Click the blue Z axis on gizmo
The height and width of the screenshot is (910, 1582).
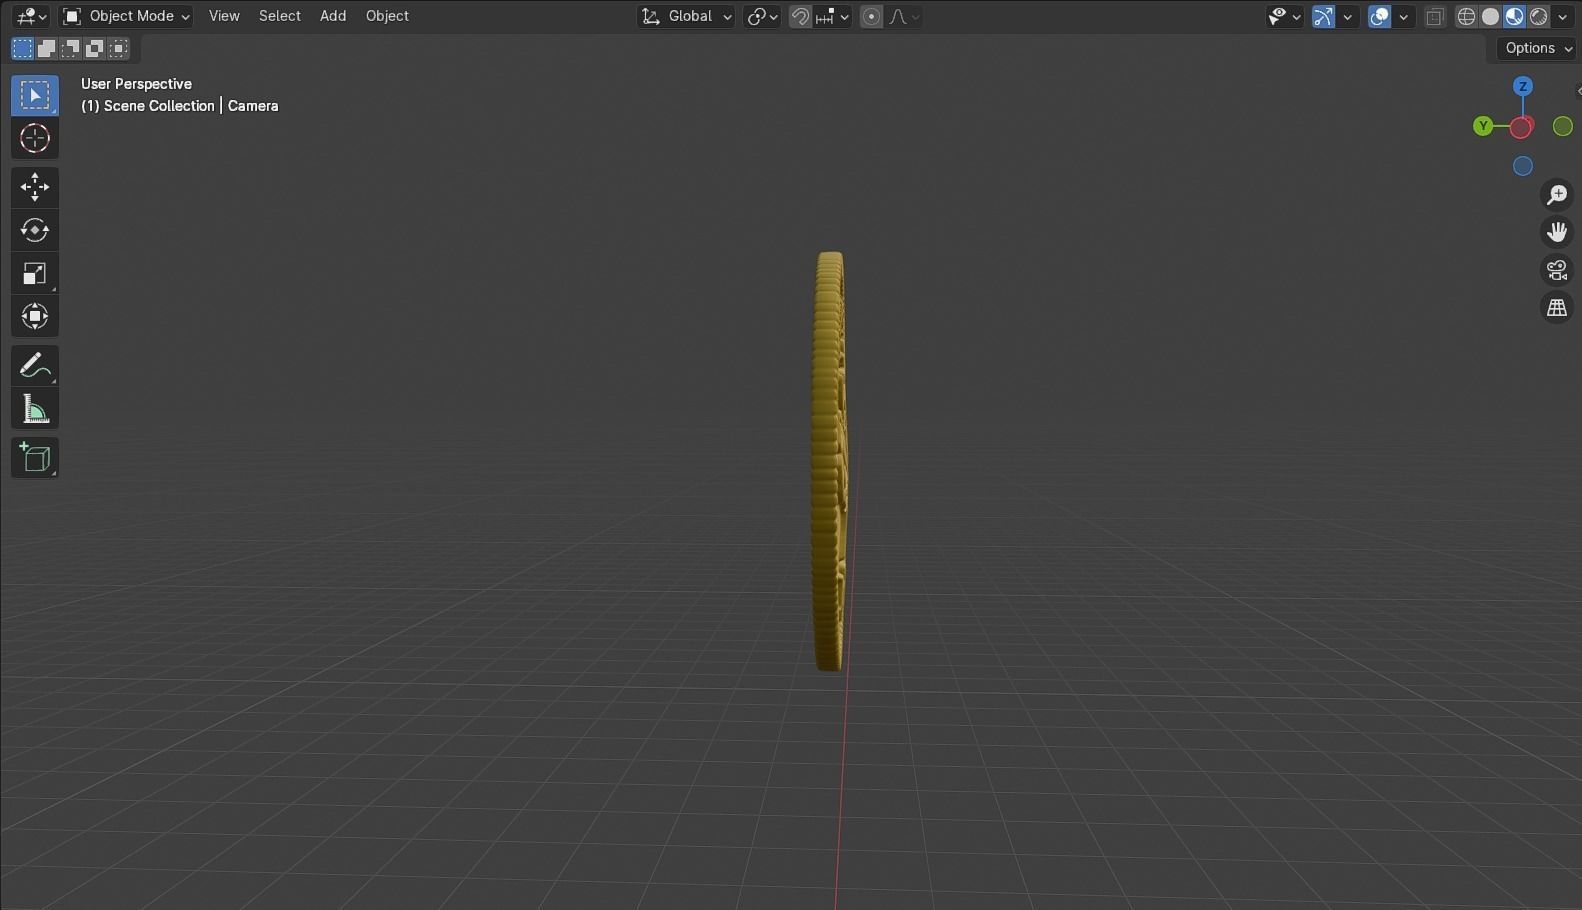(x=1523, y=86)
